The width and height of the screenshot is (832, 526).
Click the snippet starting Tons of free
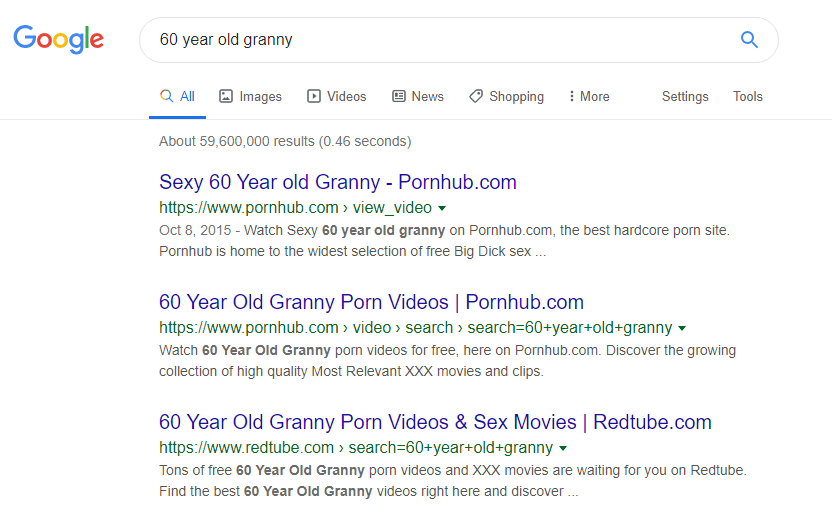(453, 480)
